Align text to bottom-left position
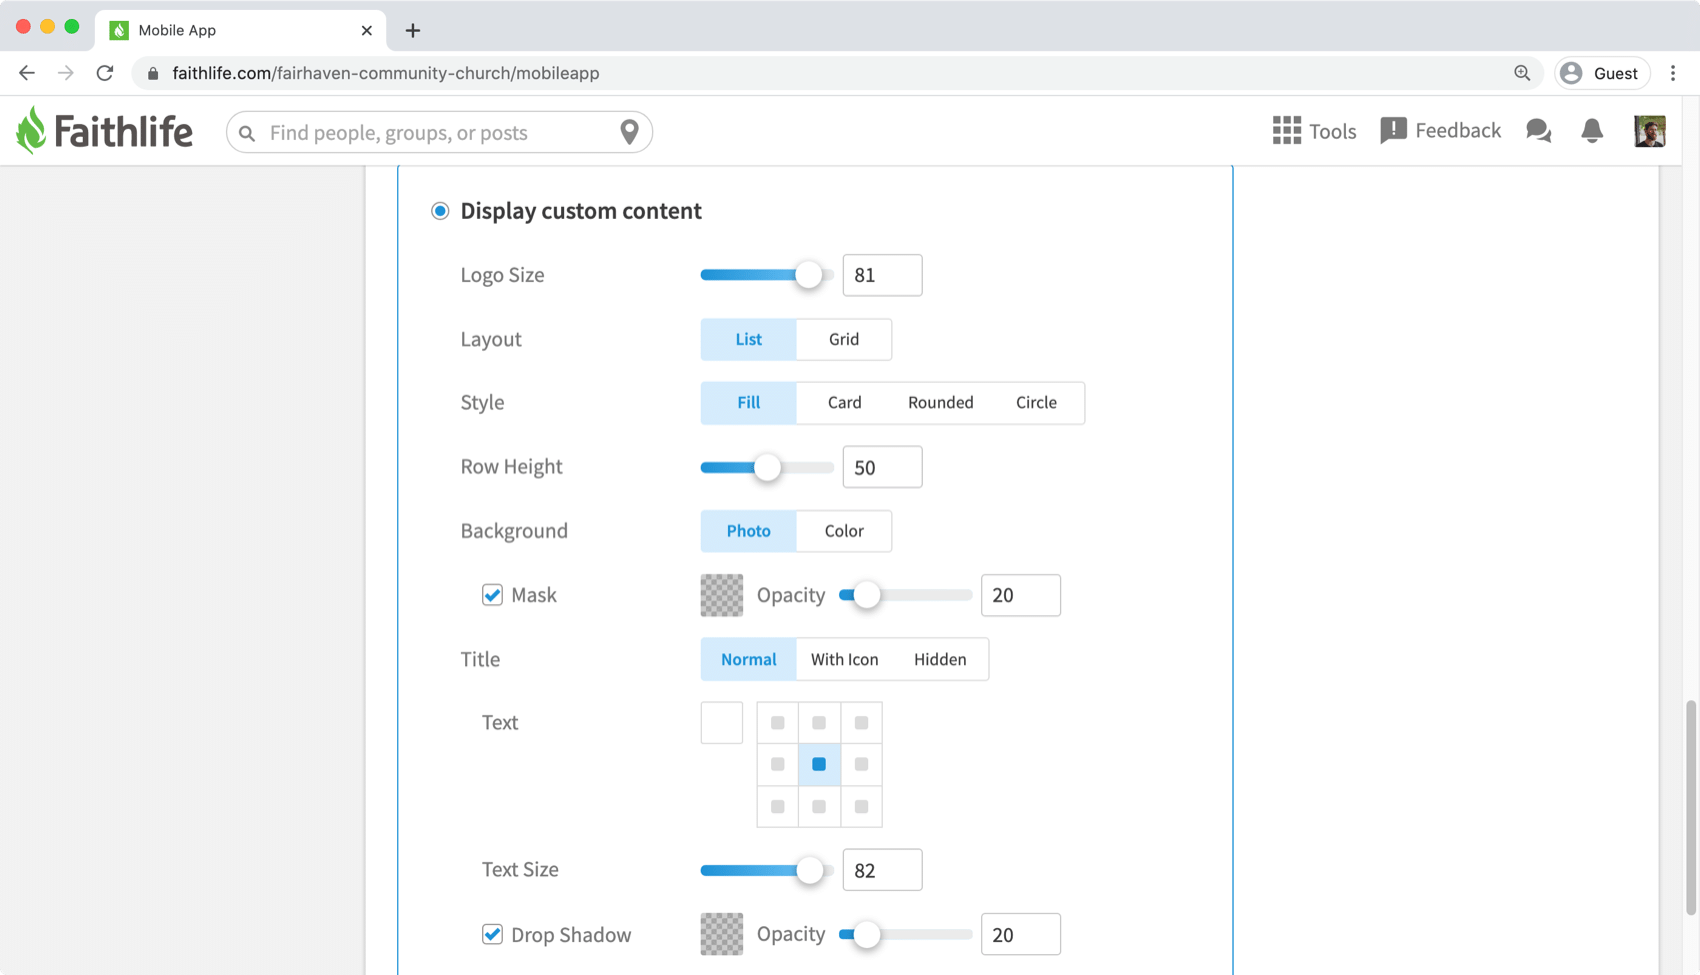 click(777, 806)
